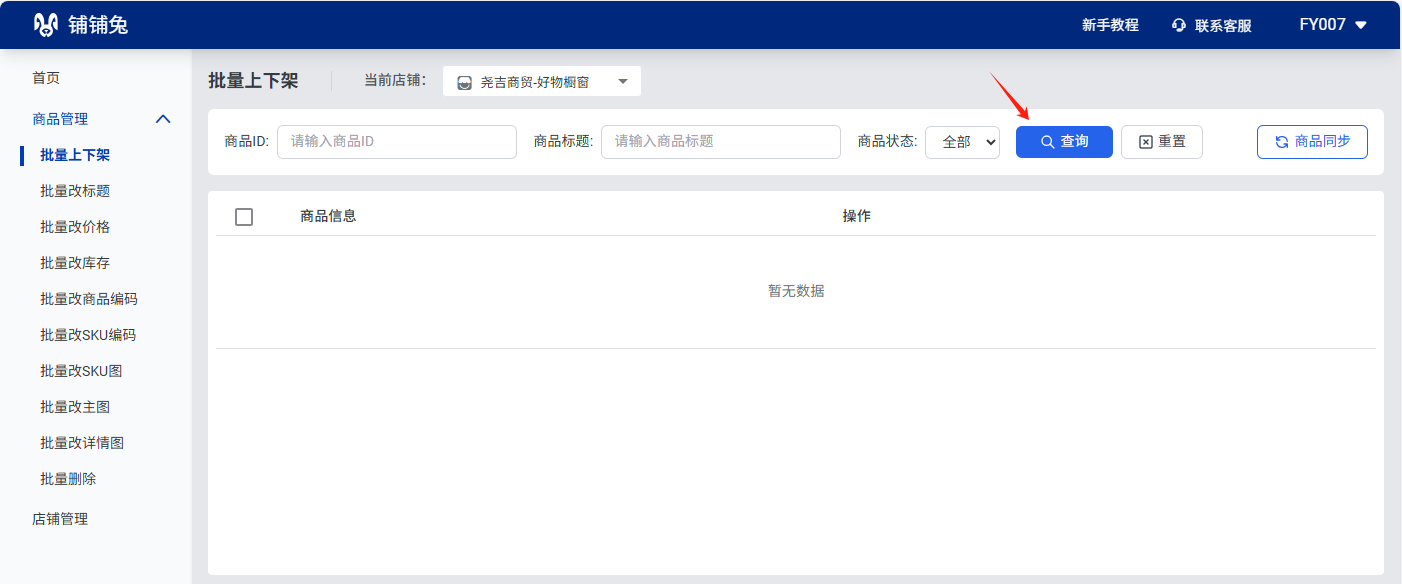Collapse the 商品管理 sidebar section
The height and width of the screenshot is (584, 1402).
(164, 119)
